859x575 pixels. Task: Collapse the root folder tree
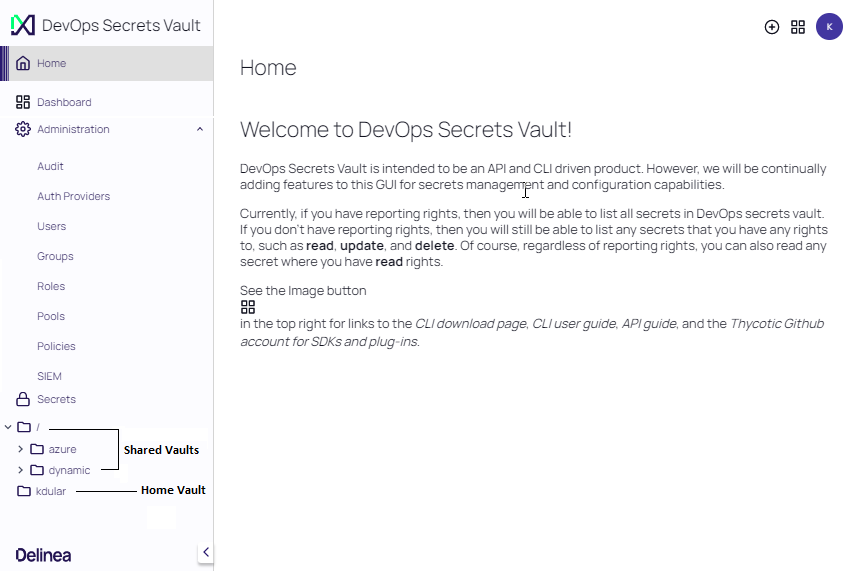(x=8, y=427)
